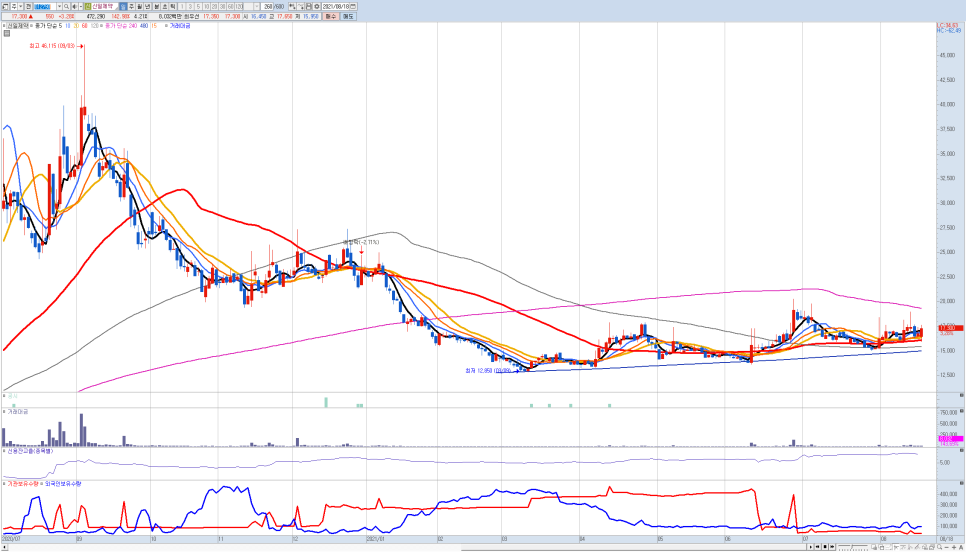Click the 기관보유수량 legend label
Viewport: 966px width, 552px height.
point(23,484)
